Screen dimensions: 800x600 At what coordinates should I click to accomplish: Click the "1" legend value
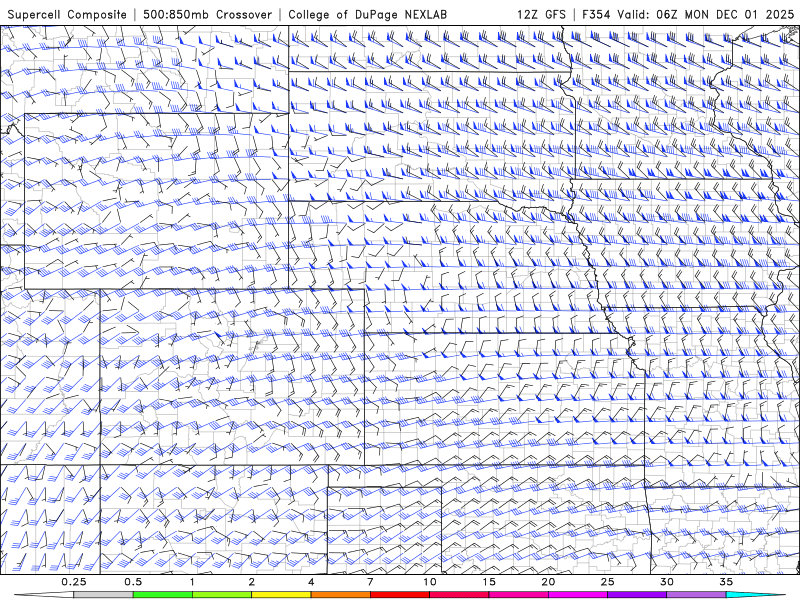[x=192, y=582]
